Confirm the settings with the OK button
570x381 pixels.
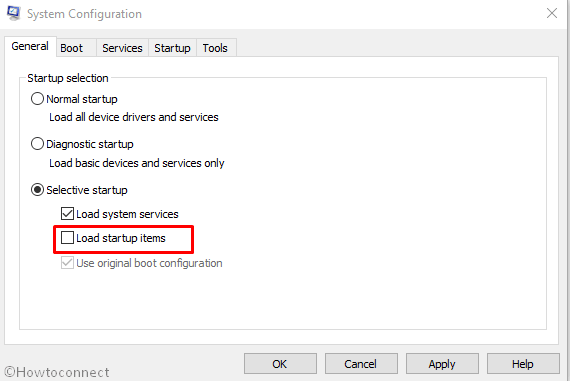[280, 364]
